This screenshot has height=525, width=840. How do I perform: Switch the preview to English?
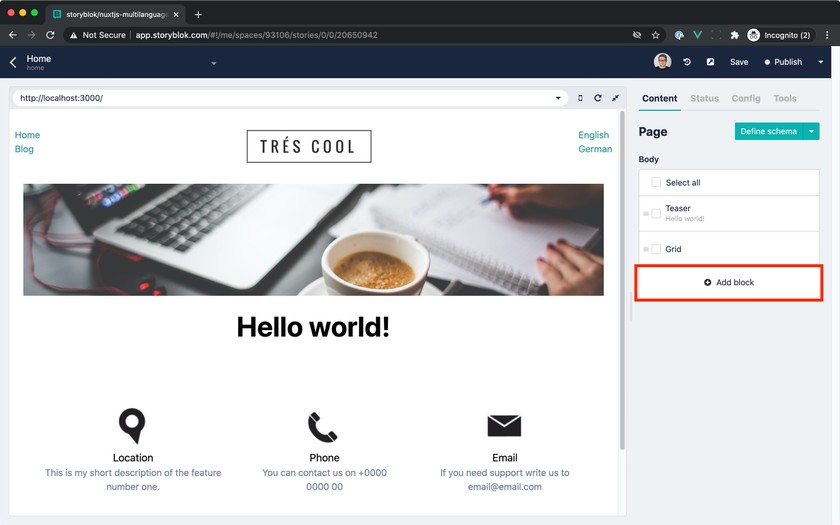coord(594,135)
